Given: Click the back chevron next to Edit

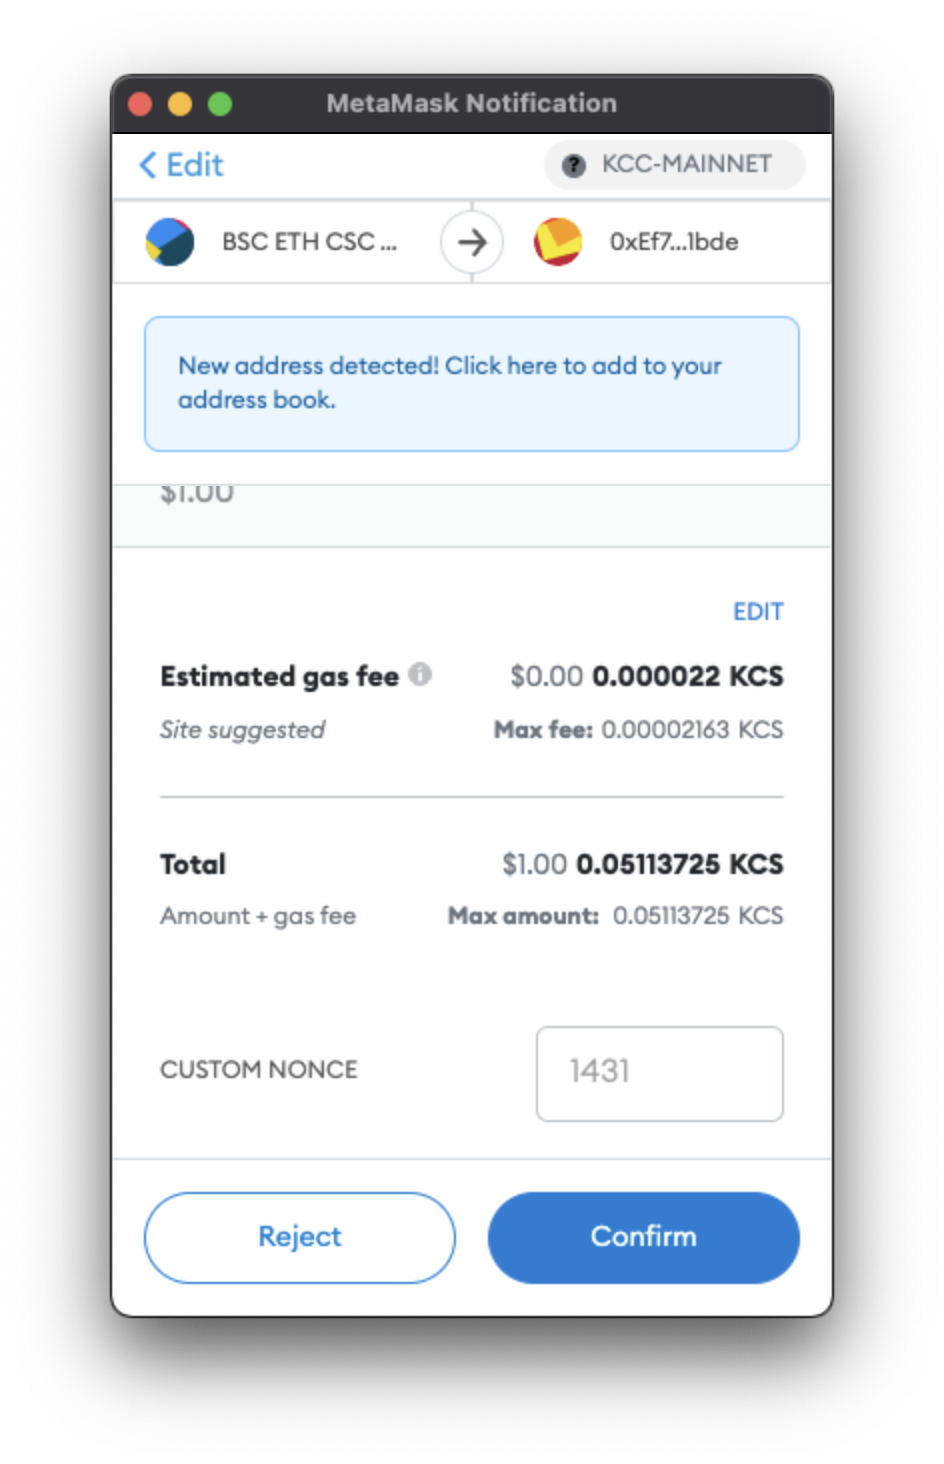Looking at the screenshot, I should [148, 165].
